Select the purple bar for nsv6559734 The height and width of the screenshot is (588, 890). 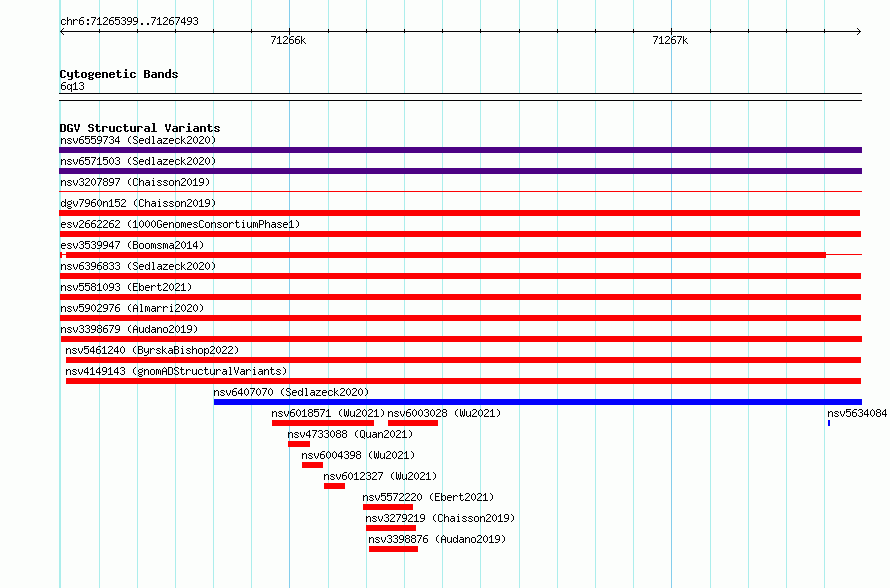pos(460,150)
